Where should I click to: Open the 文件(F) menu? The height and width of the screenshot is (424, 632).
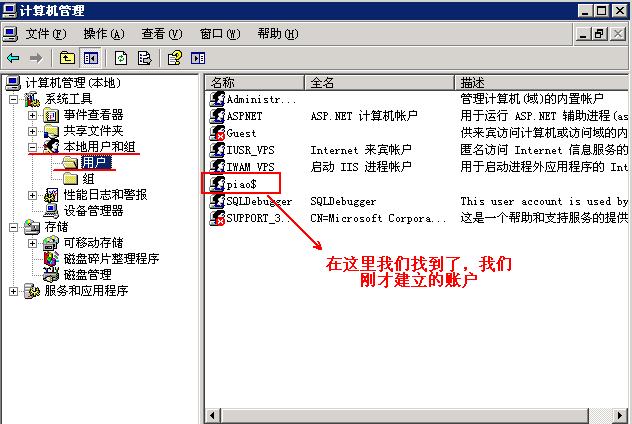click(46, 34)
